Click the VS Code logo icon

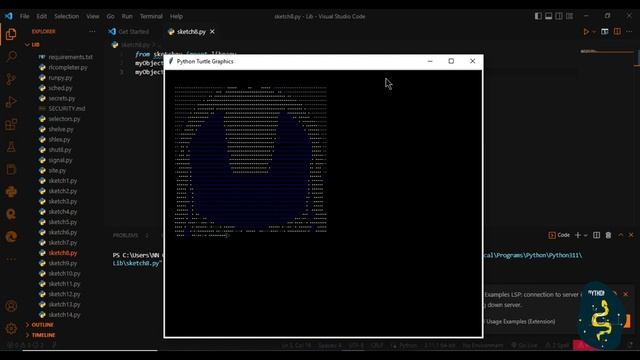pyautogui.click(x=9, y=16)
